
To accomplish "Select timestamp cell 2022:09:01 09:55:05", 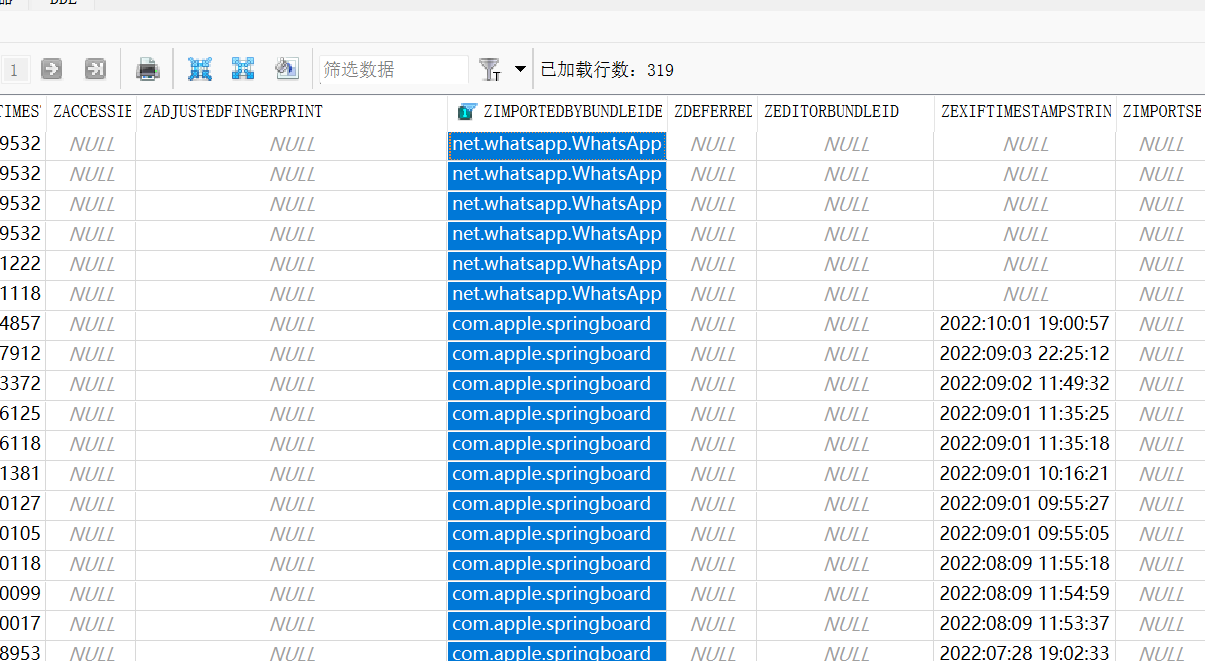I will pos(1025,534).
